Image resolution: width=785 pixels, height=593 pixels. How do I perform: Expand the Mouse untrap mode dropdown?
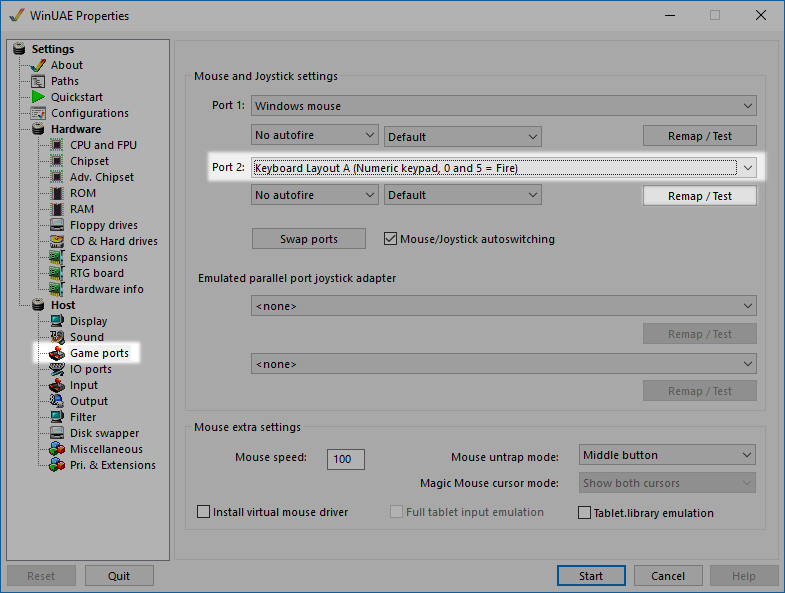click(x=667, y=455)
